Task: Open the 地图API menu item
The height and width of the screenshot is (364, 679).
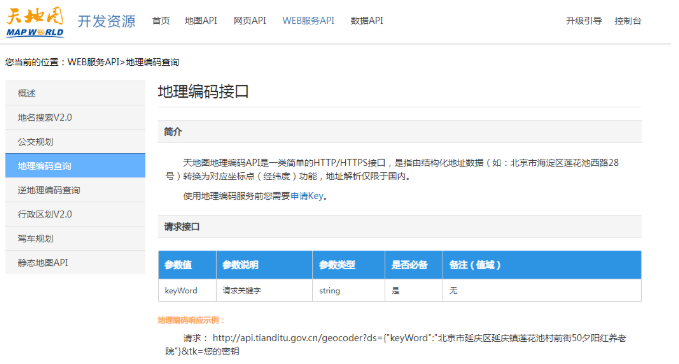Action: point(201,21)
